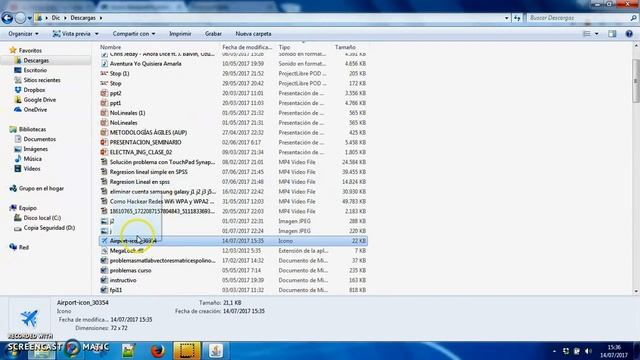
Task: Open the Vista previa dropdown arrow
Action: [x=97, y=34]
